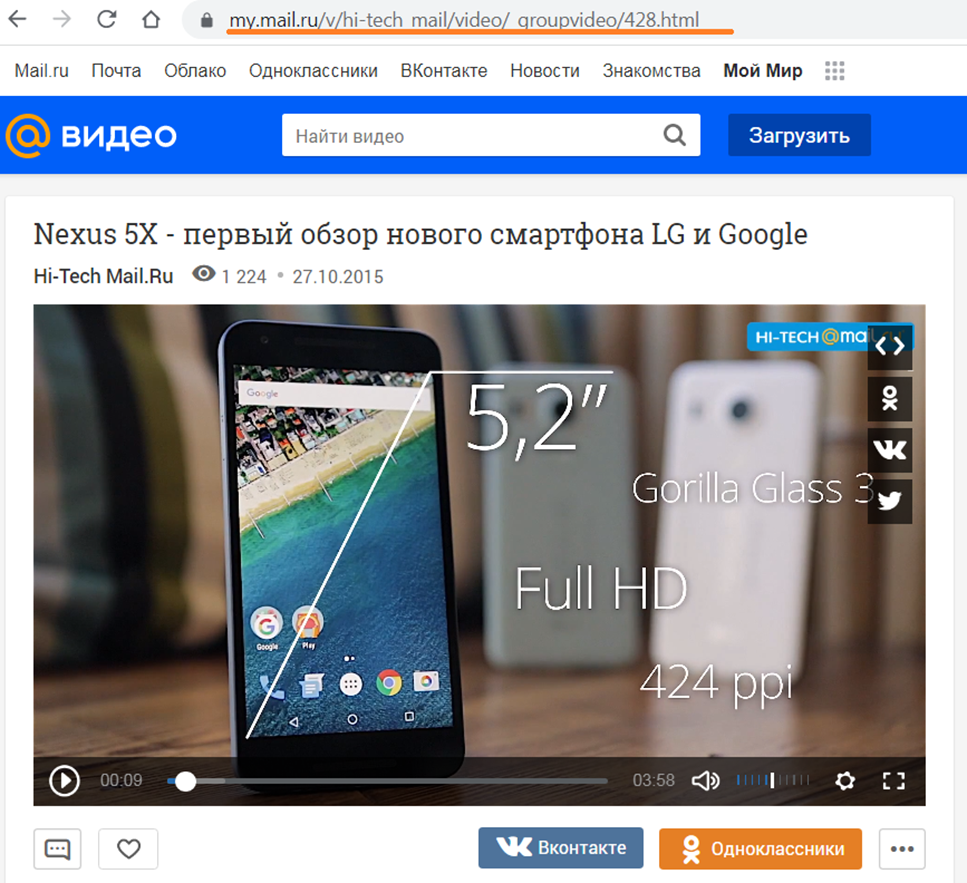The height and width of the screenshot is (883, 967).
Task: Open the browser home page icon
Action: pyautogui.click(x=151, y=19)
